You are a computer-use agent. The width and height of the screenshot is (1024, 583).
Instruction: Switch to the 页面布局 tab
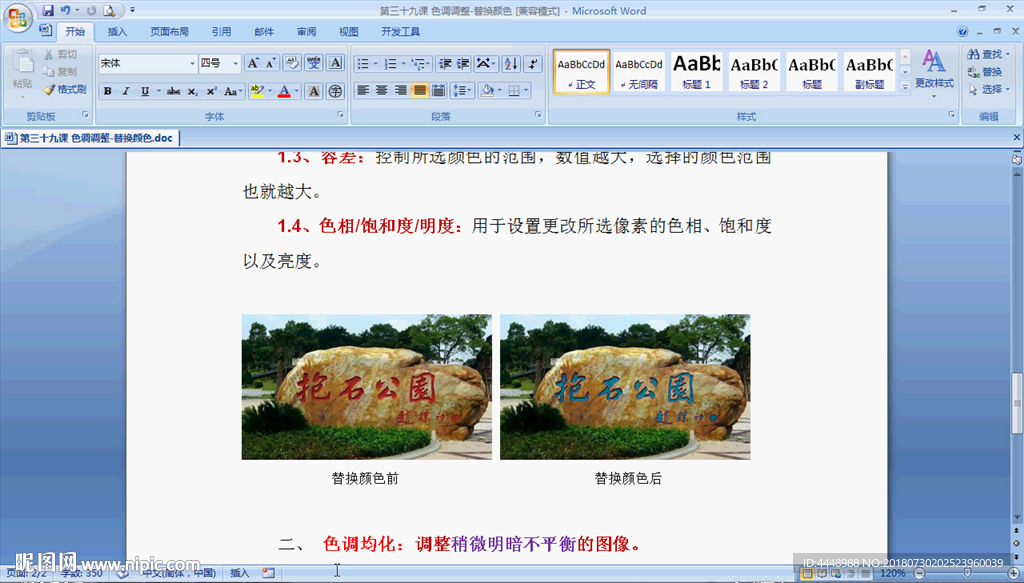point(169,31)
